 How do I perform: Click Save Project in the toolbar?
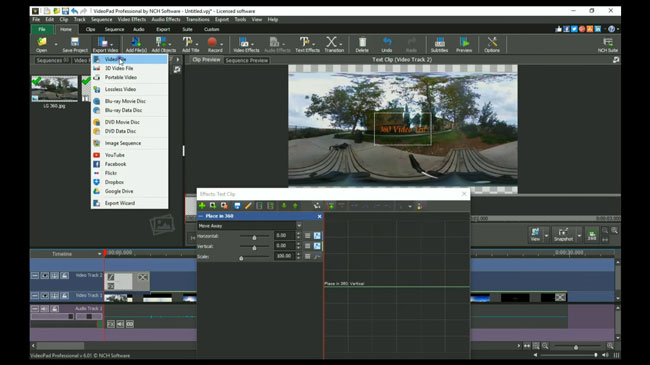(x=75, y=44)
